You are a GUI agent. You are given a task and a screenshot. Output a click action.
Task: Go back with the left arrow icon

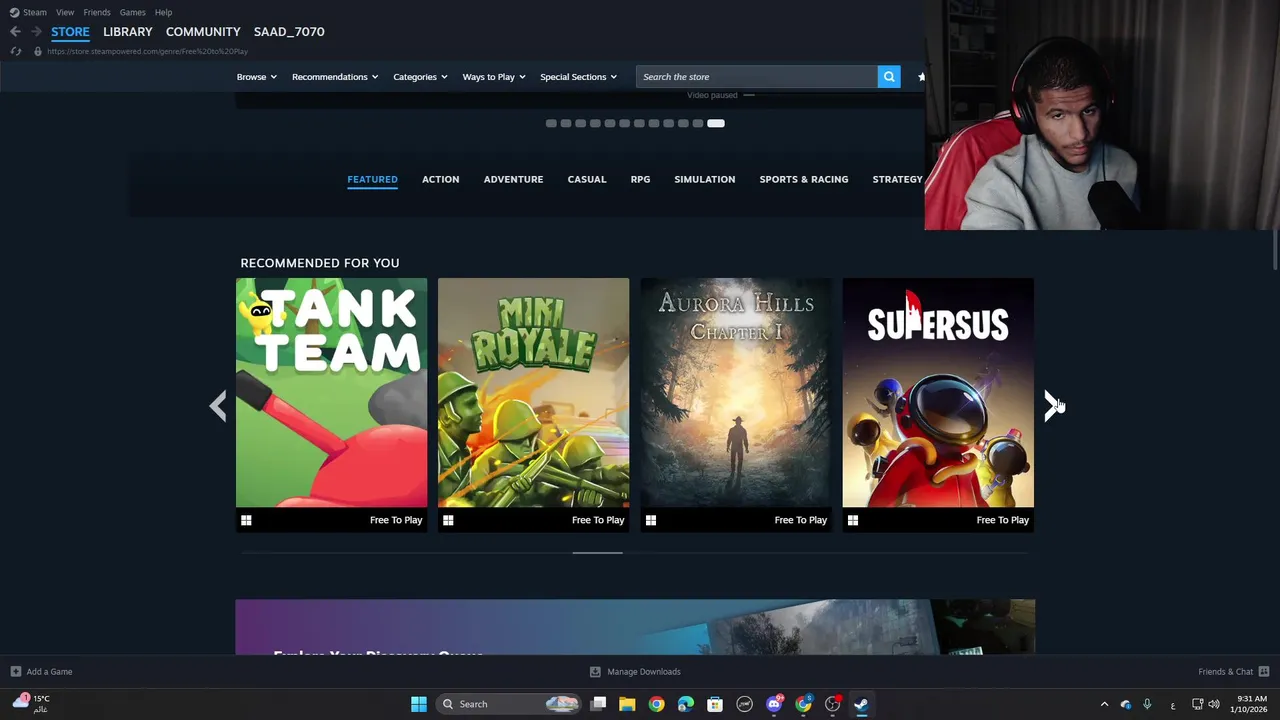15,32
